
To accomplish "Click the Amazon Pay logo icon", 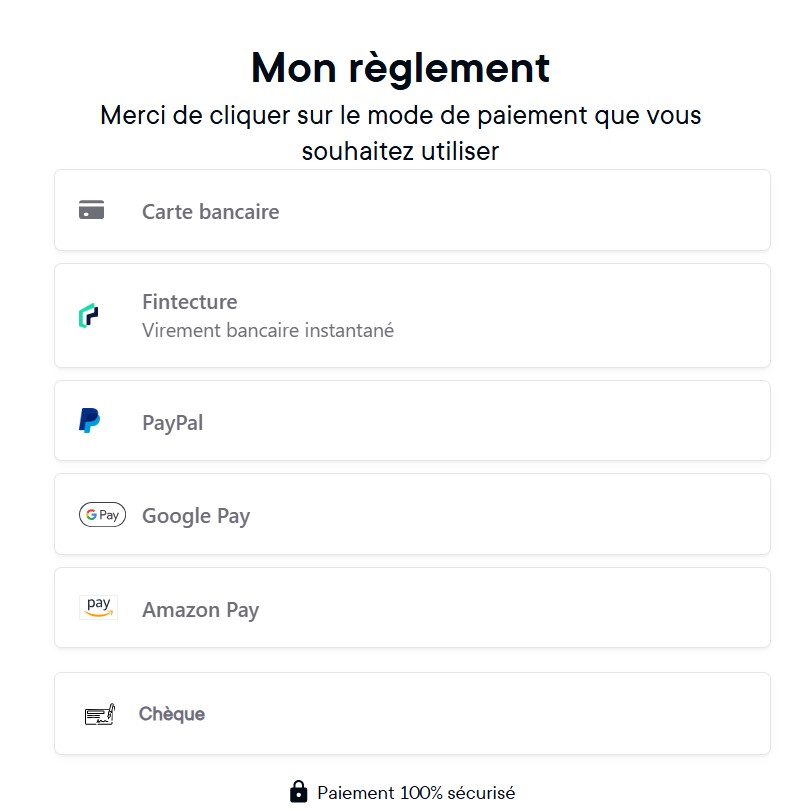I will click(98, 608).
